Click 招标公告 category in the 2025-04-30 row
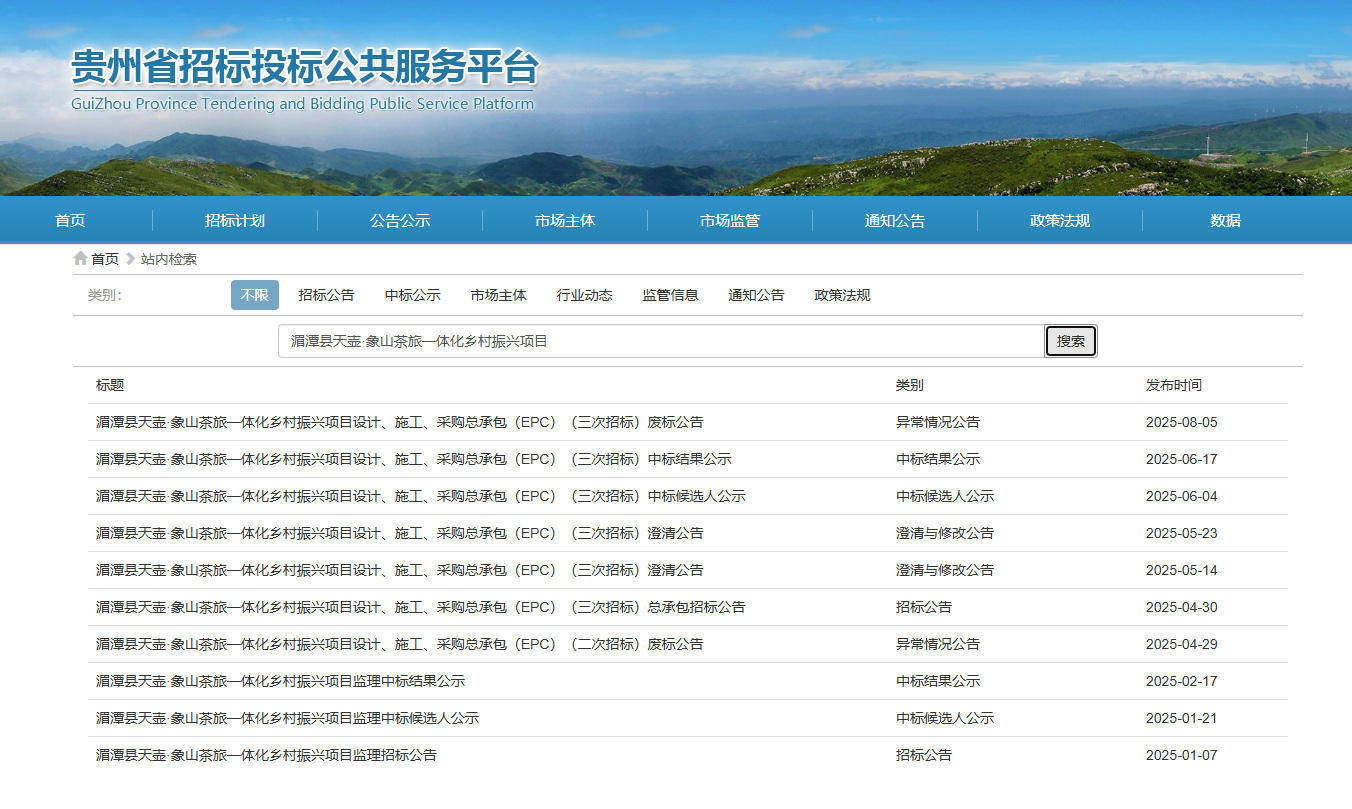 924,607
